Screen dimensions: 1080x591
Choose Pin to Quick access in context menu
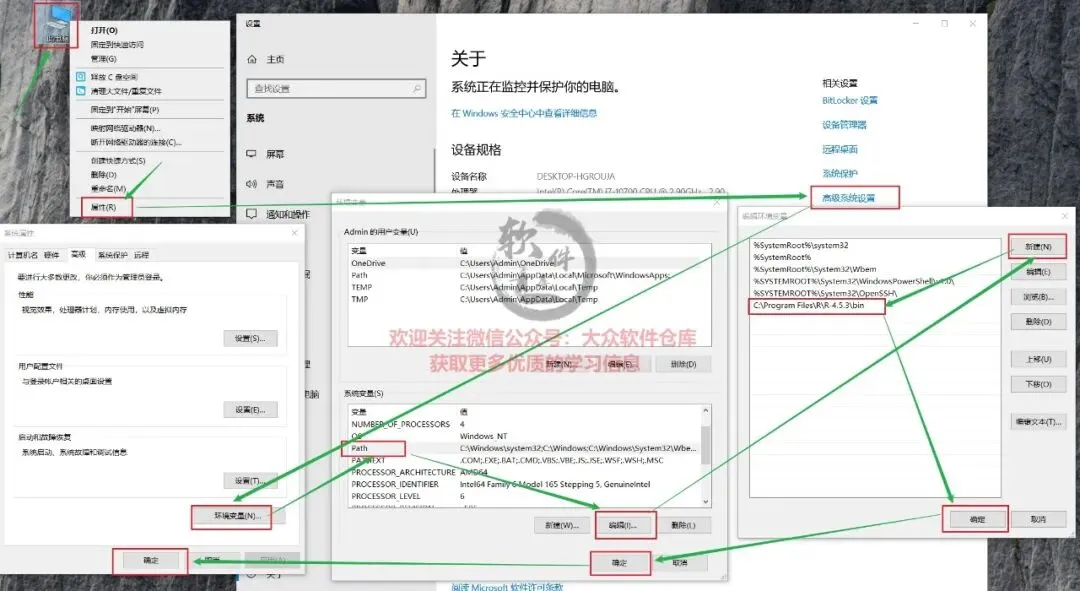click(x=117, y=44)
